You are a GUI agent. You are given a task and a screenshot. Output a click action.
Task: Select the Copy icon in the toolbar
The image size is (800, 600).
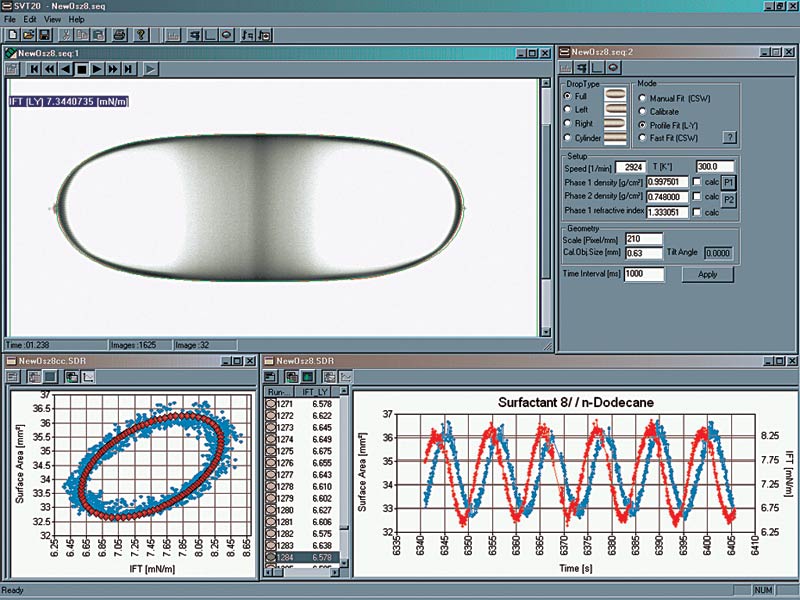[x=84, y=34]
